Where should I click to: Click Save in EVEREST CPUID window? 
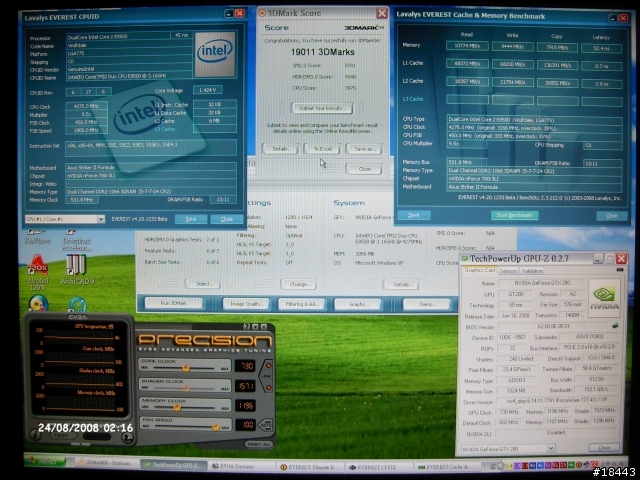(x=191, y=219)
